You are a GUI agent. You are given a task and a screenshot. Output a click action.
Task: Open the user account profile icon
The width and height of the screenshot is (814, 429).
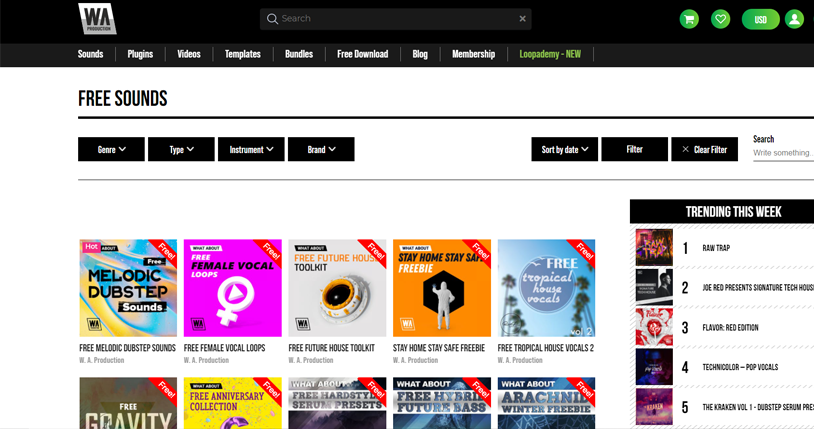tap(794, 19)
